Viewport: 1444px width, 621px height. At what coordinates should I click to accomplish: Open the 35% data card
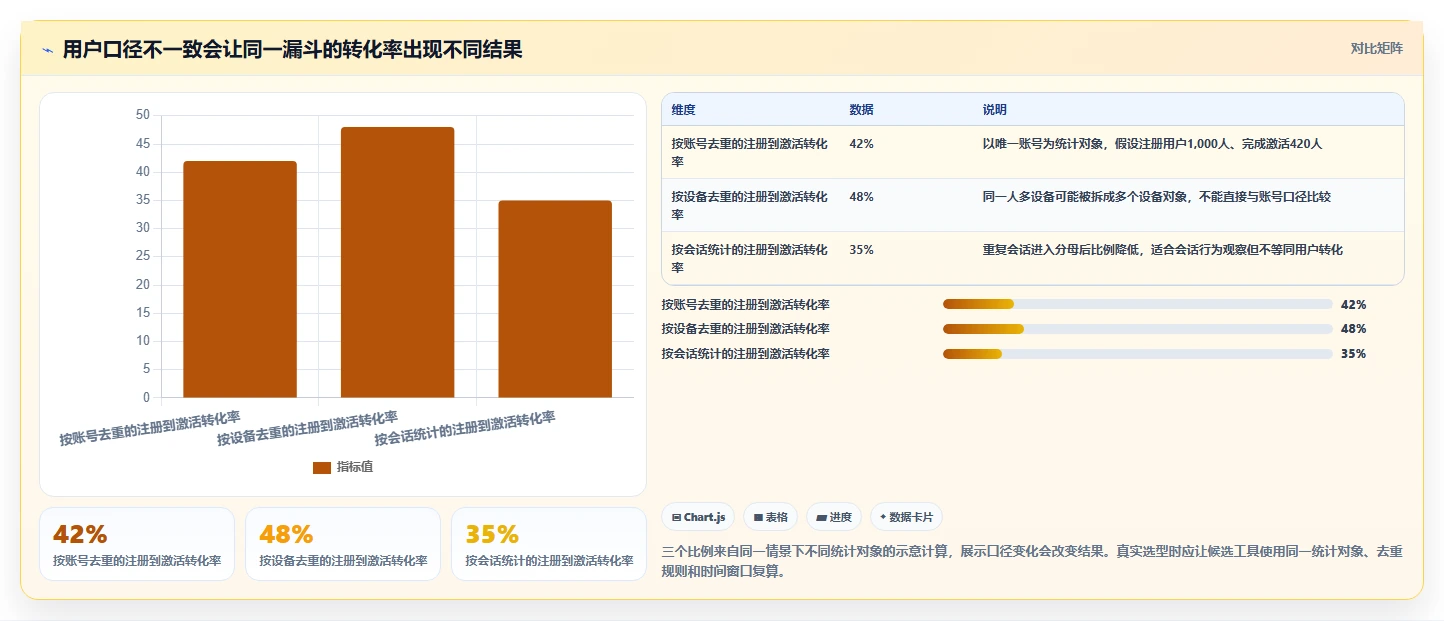(x=549, y=544)
